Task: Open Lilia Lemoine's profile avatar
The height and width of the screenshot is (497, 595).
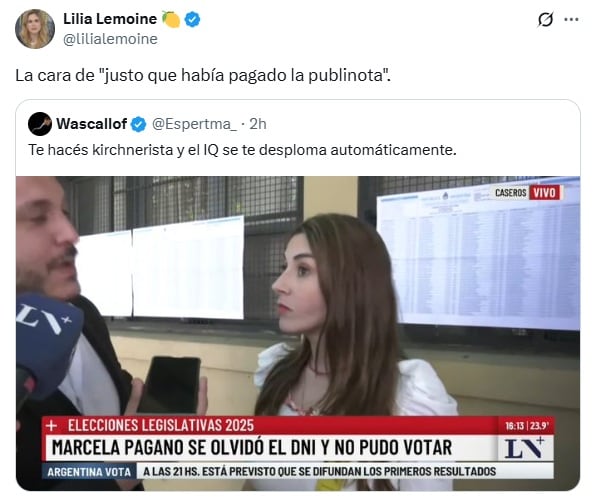Action: 35,29
